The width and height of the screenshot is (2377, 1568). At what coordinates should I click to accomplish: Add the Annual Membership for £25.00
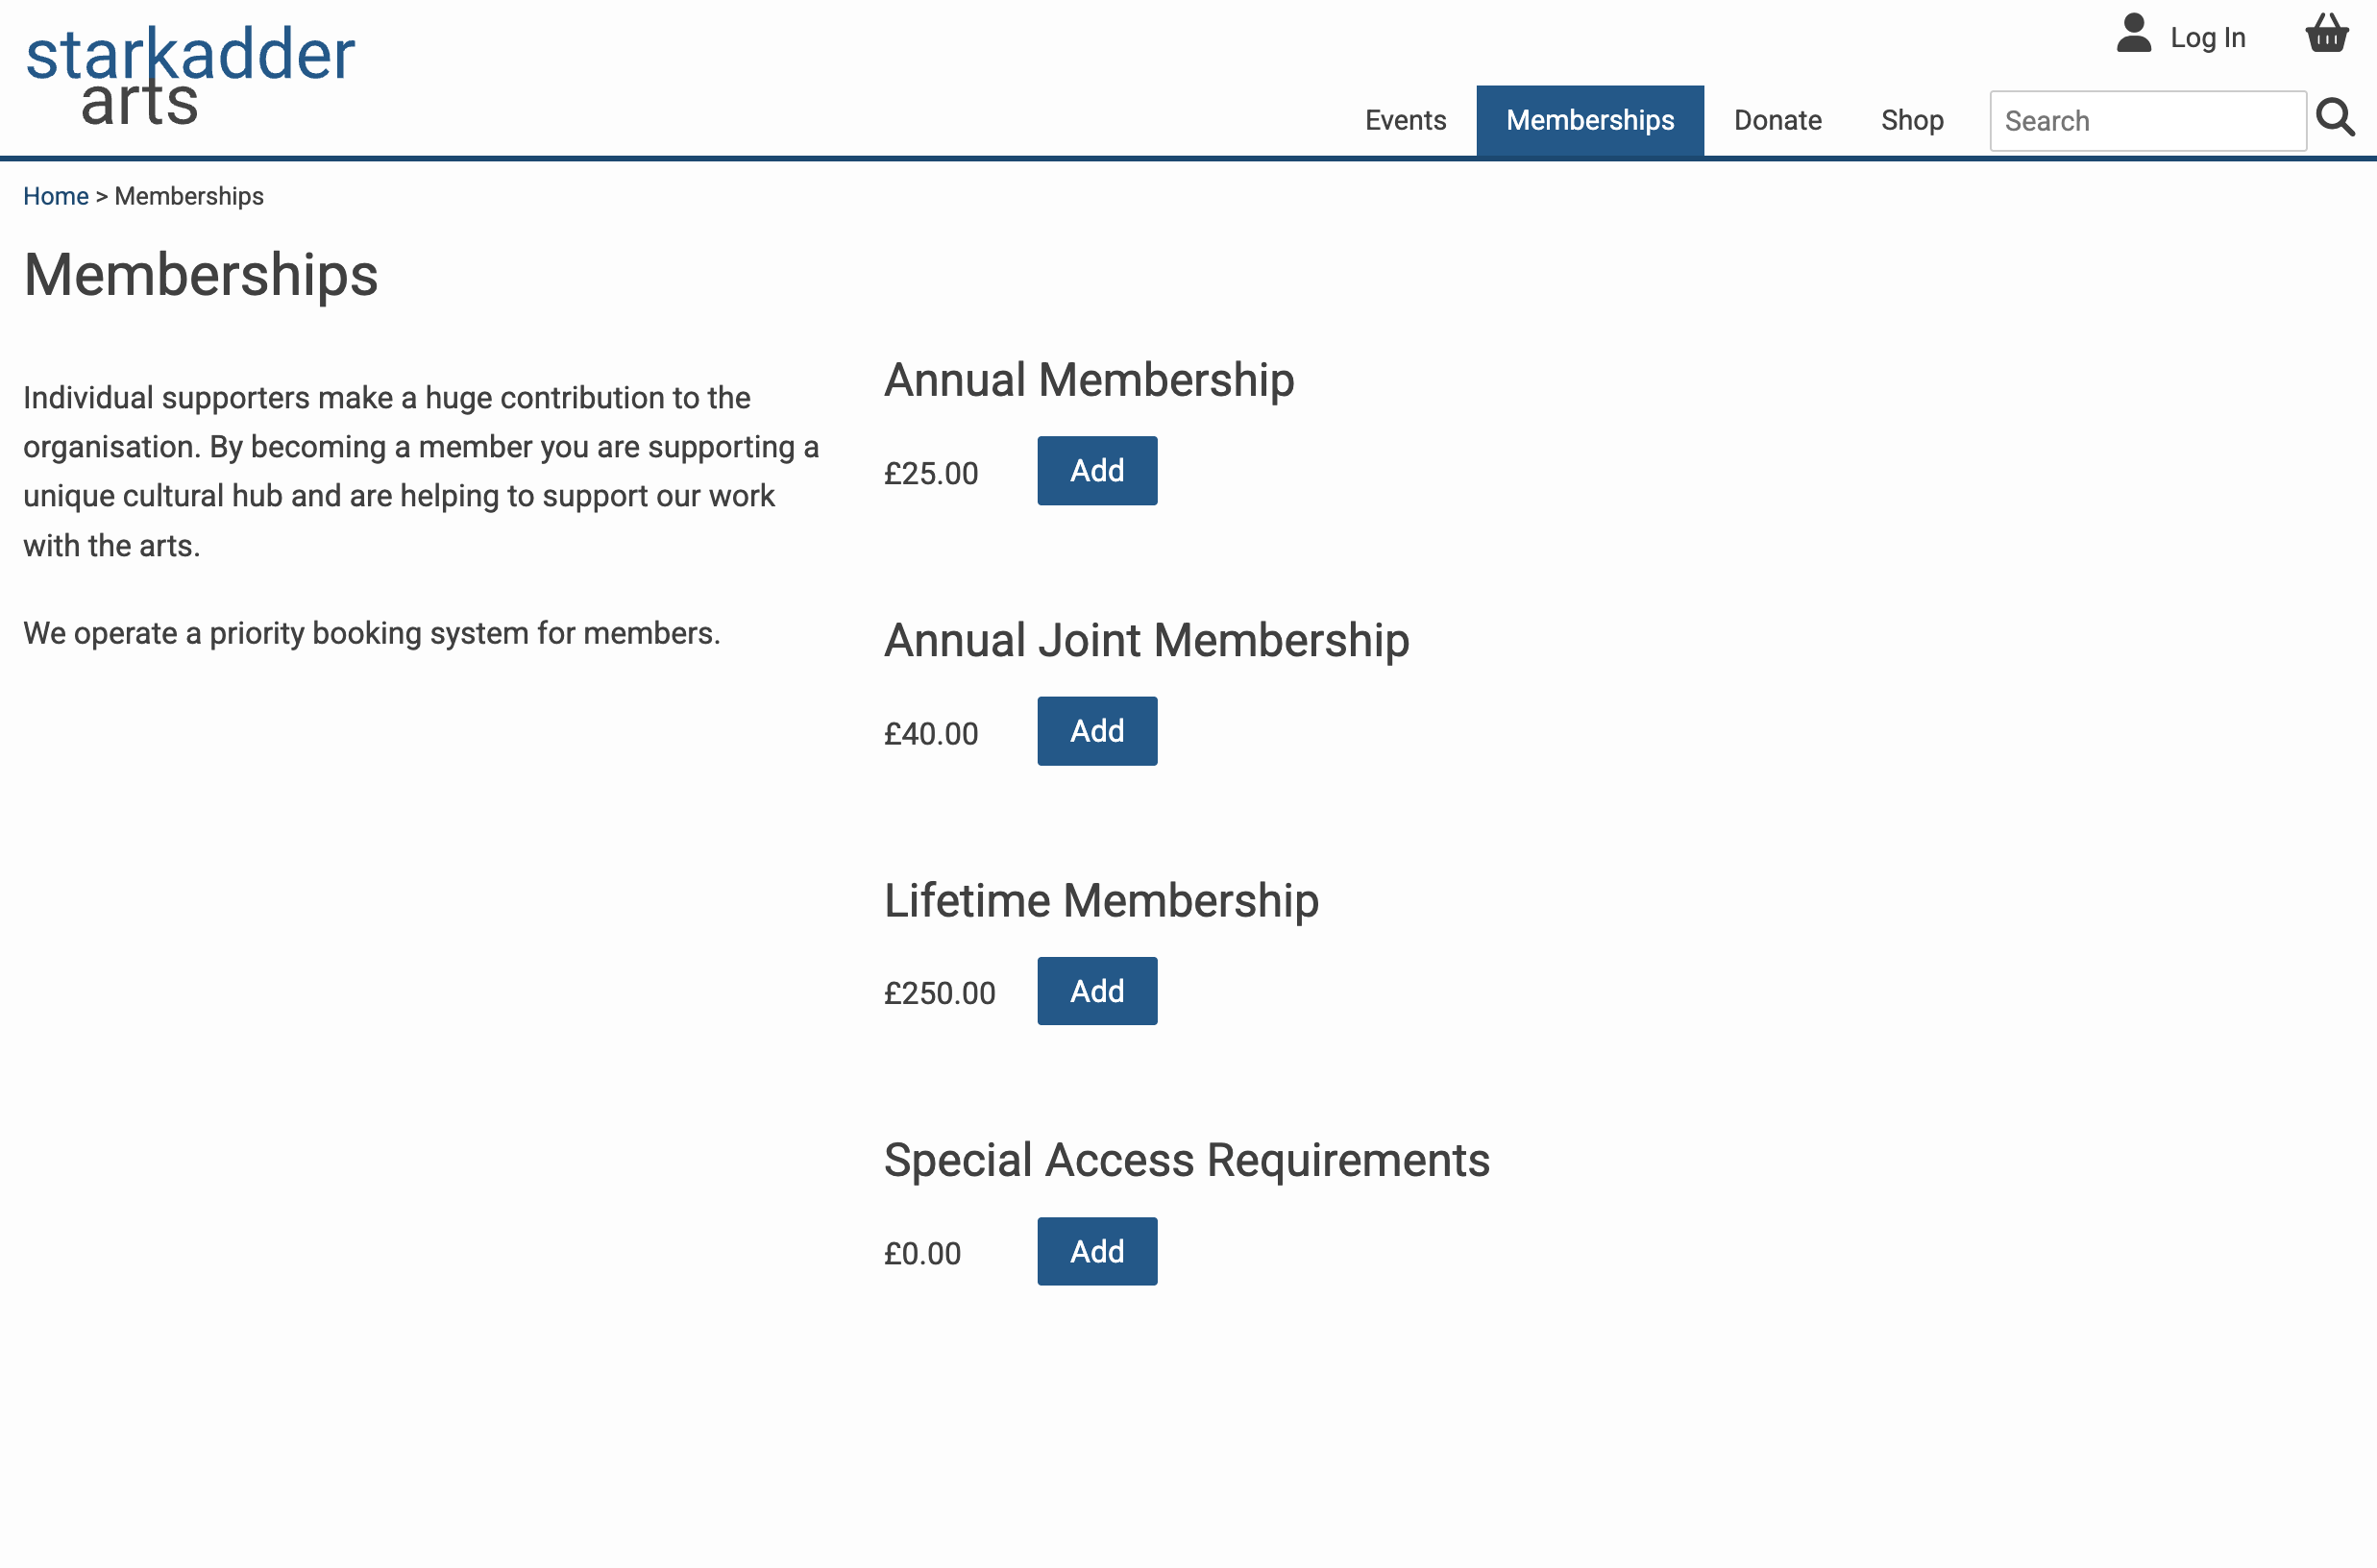click(1097, 470)
